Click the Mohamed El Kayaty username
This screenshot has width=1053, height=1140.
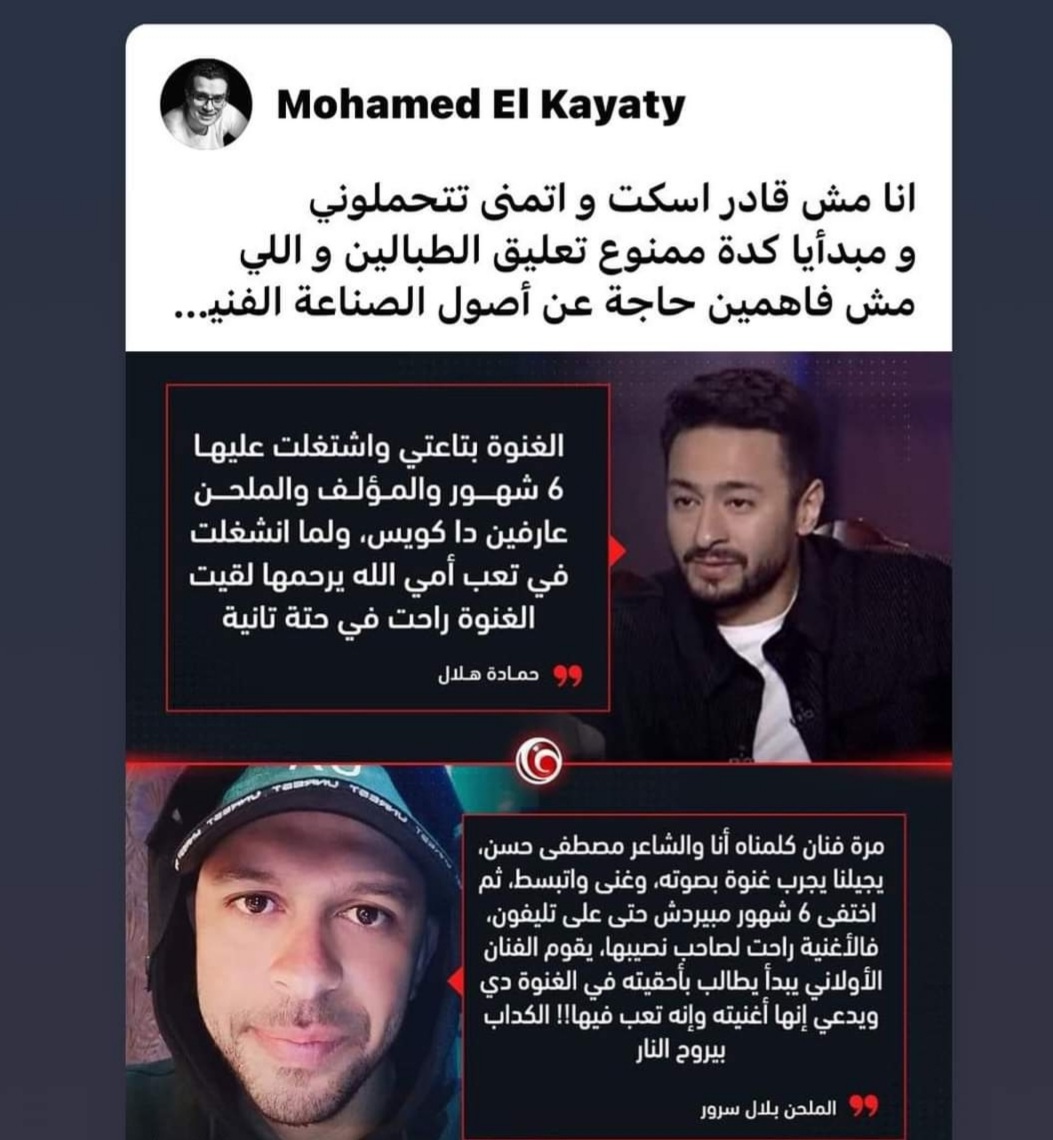pyautogui.click(x=481, y=105)
